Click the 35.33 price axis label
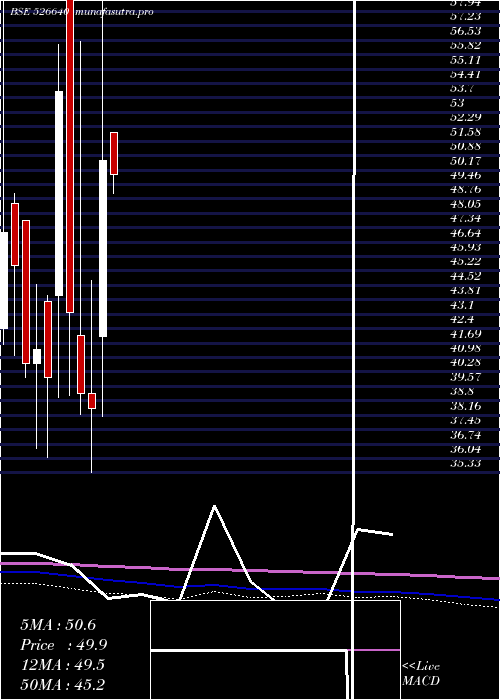 click(466, 463)
